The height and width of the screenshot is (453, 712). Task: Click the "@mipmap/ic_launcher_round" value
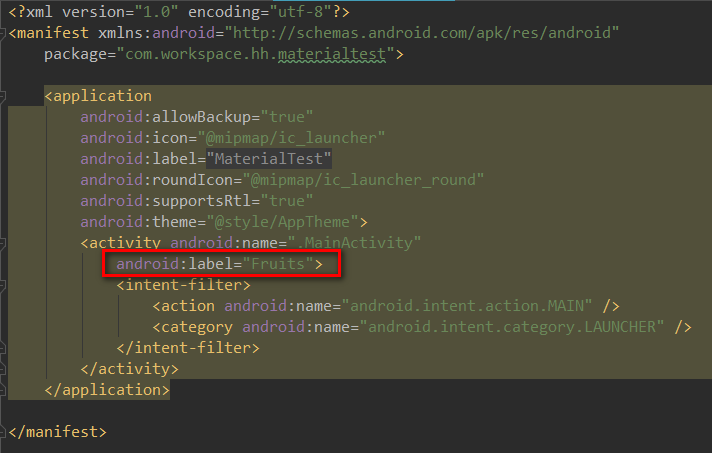pos(363,180)
